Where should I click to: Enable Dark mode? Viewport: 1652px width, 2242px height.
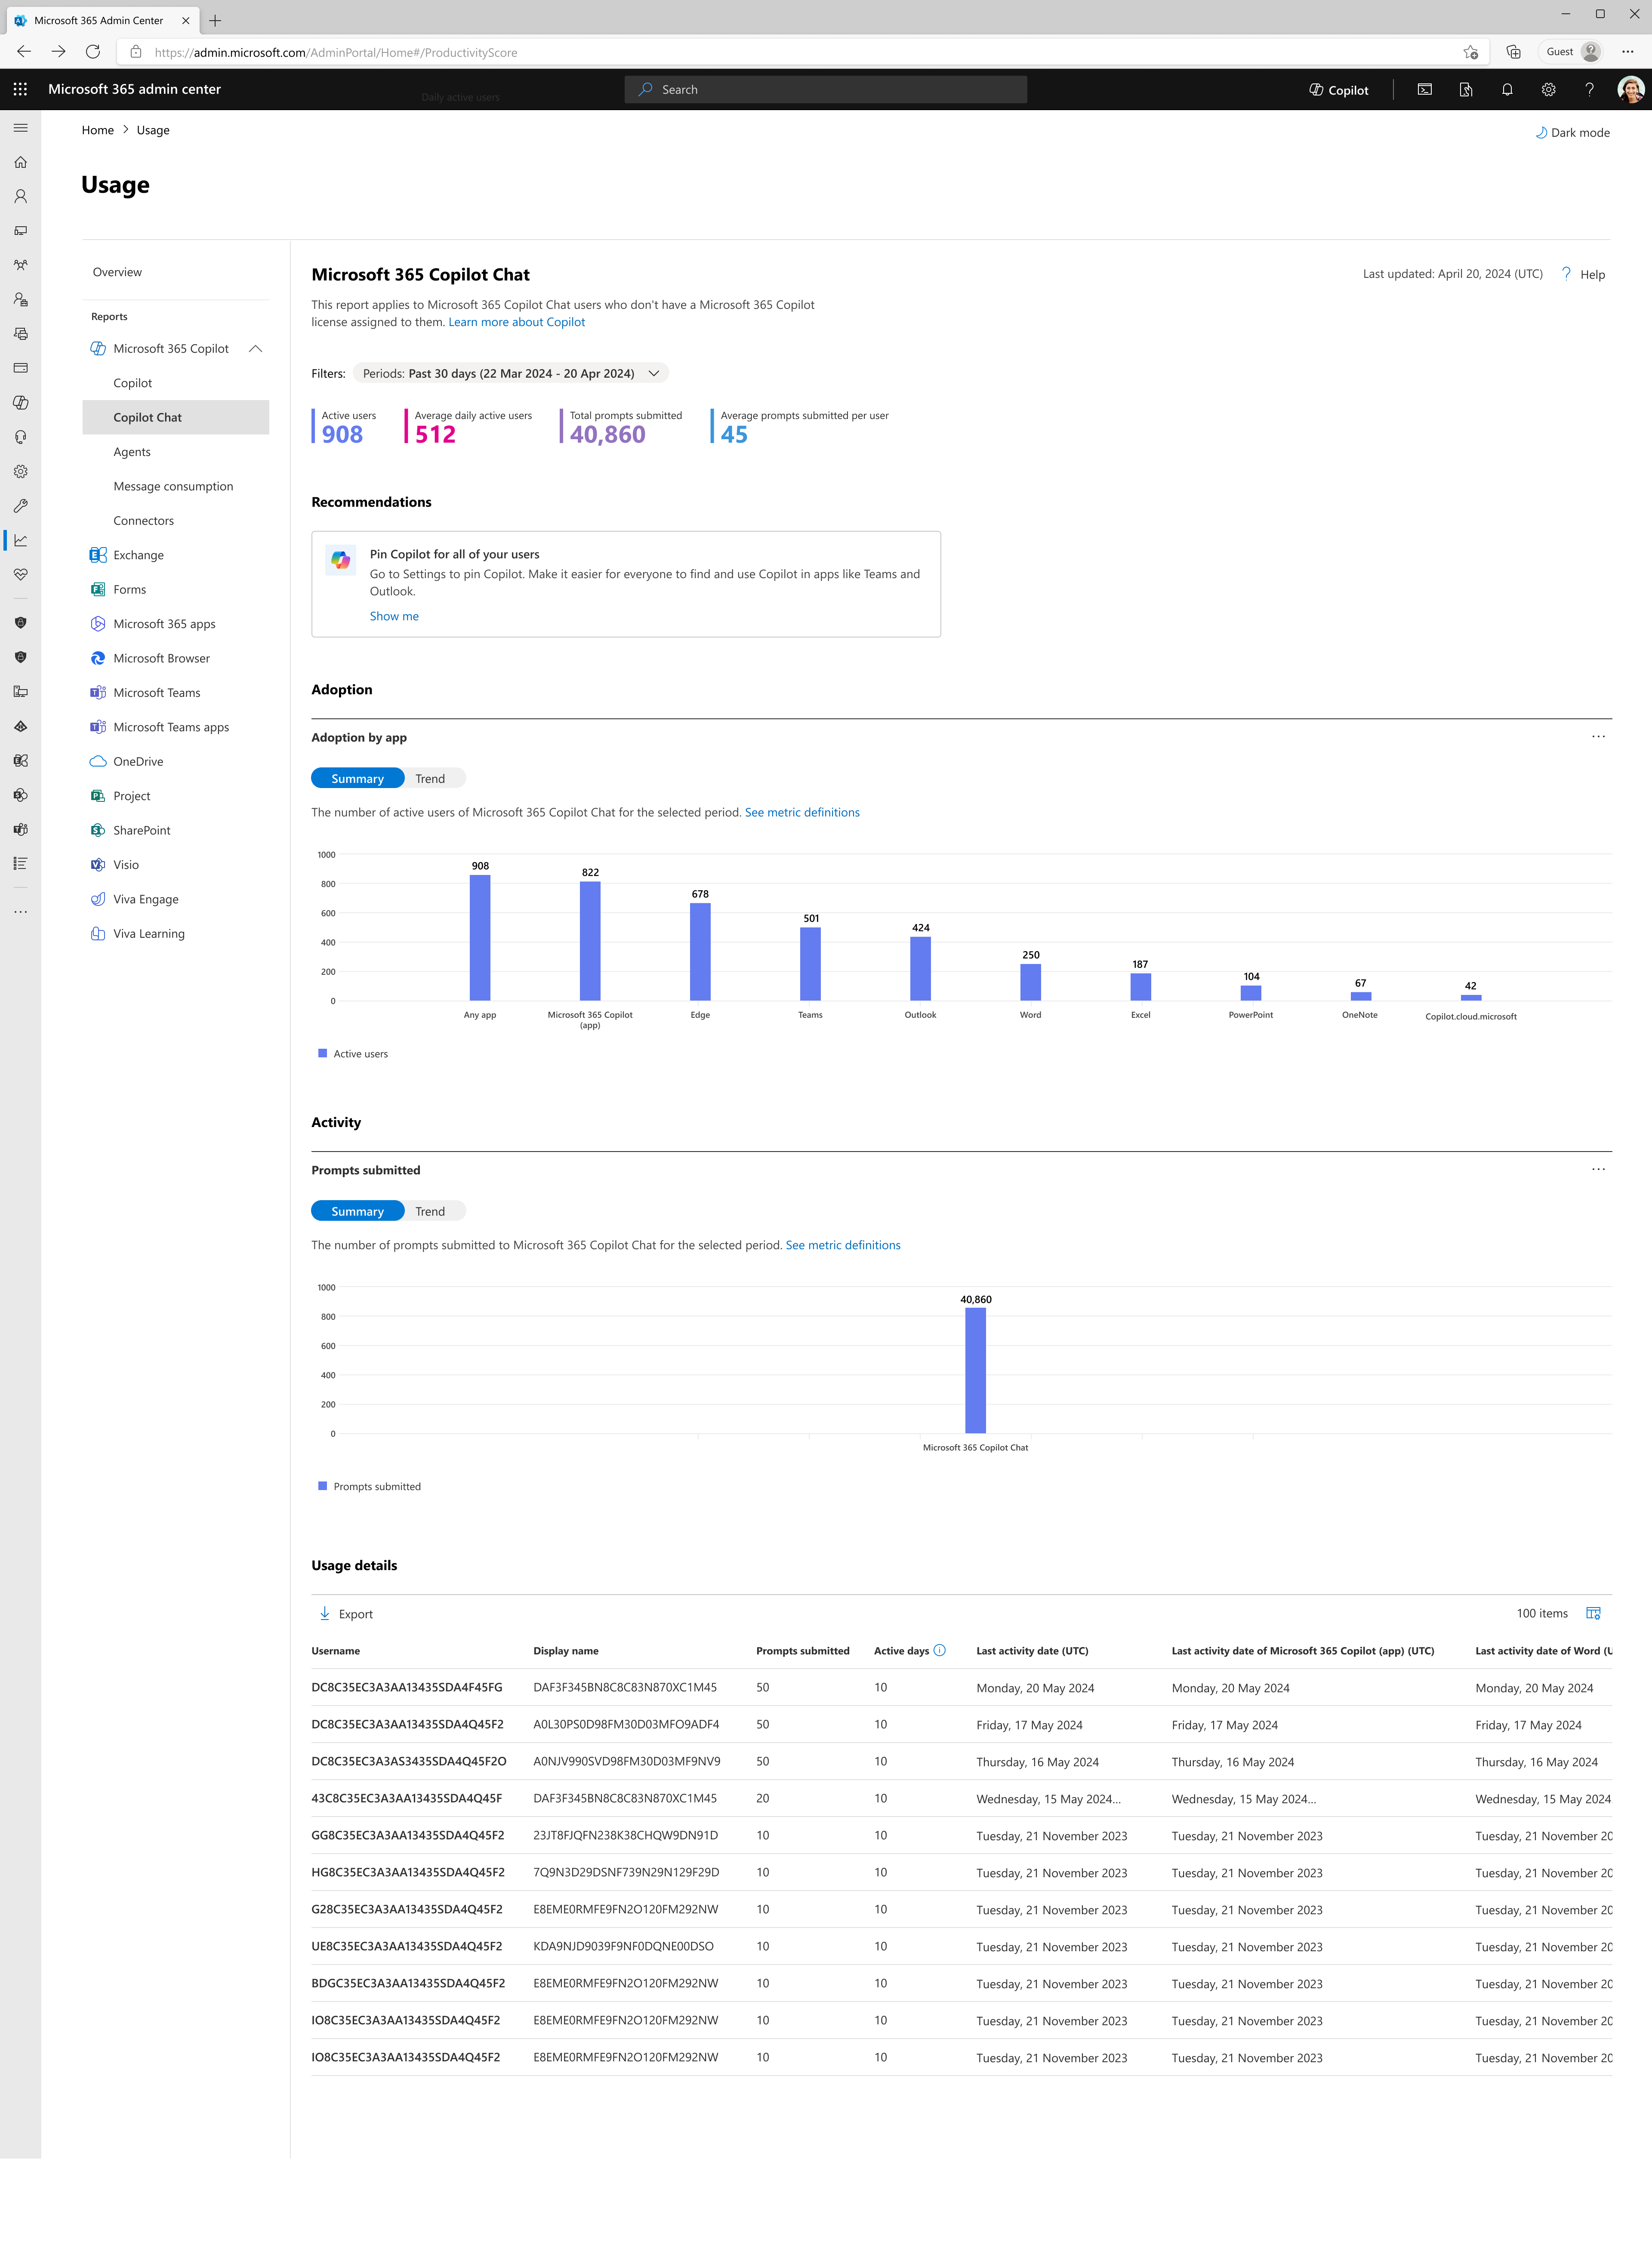1572,133
